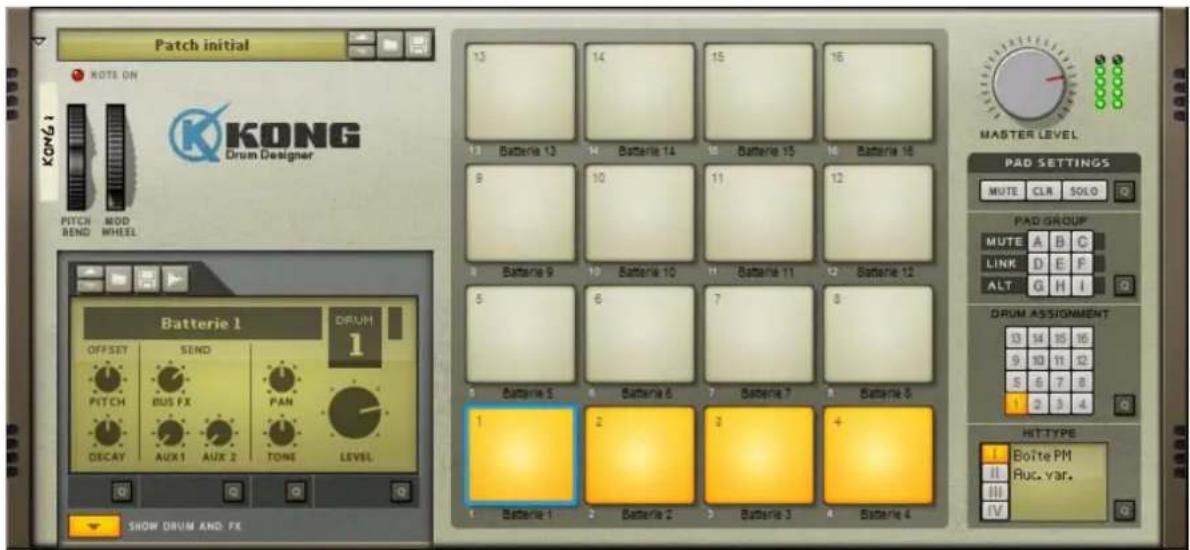This screenshot has height=550, width=1190.
Task: Click 'Boîte PM' in Hit Type display
Action: click(1040, 455)
